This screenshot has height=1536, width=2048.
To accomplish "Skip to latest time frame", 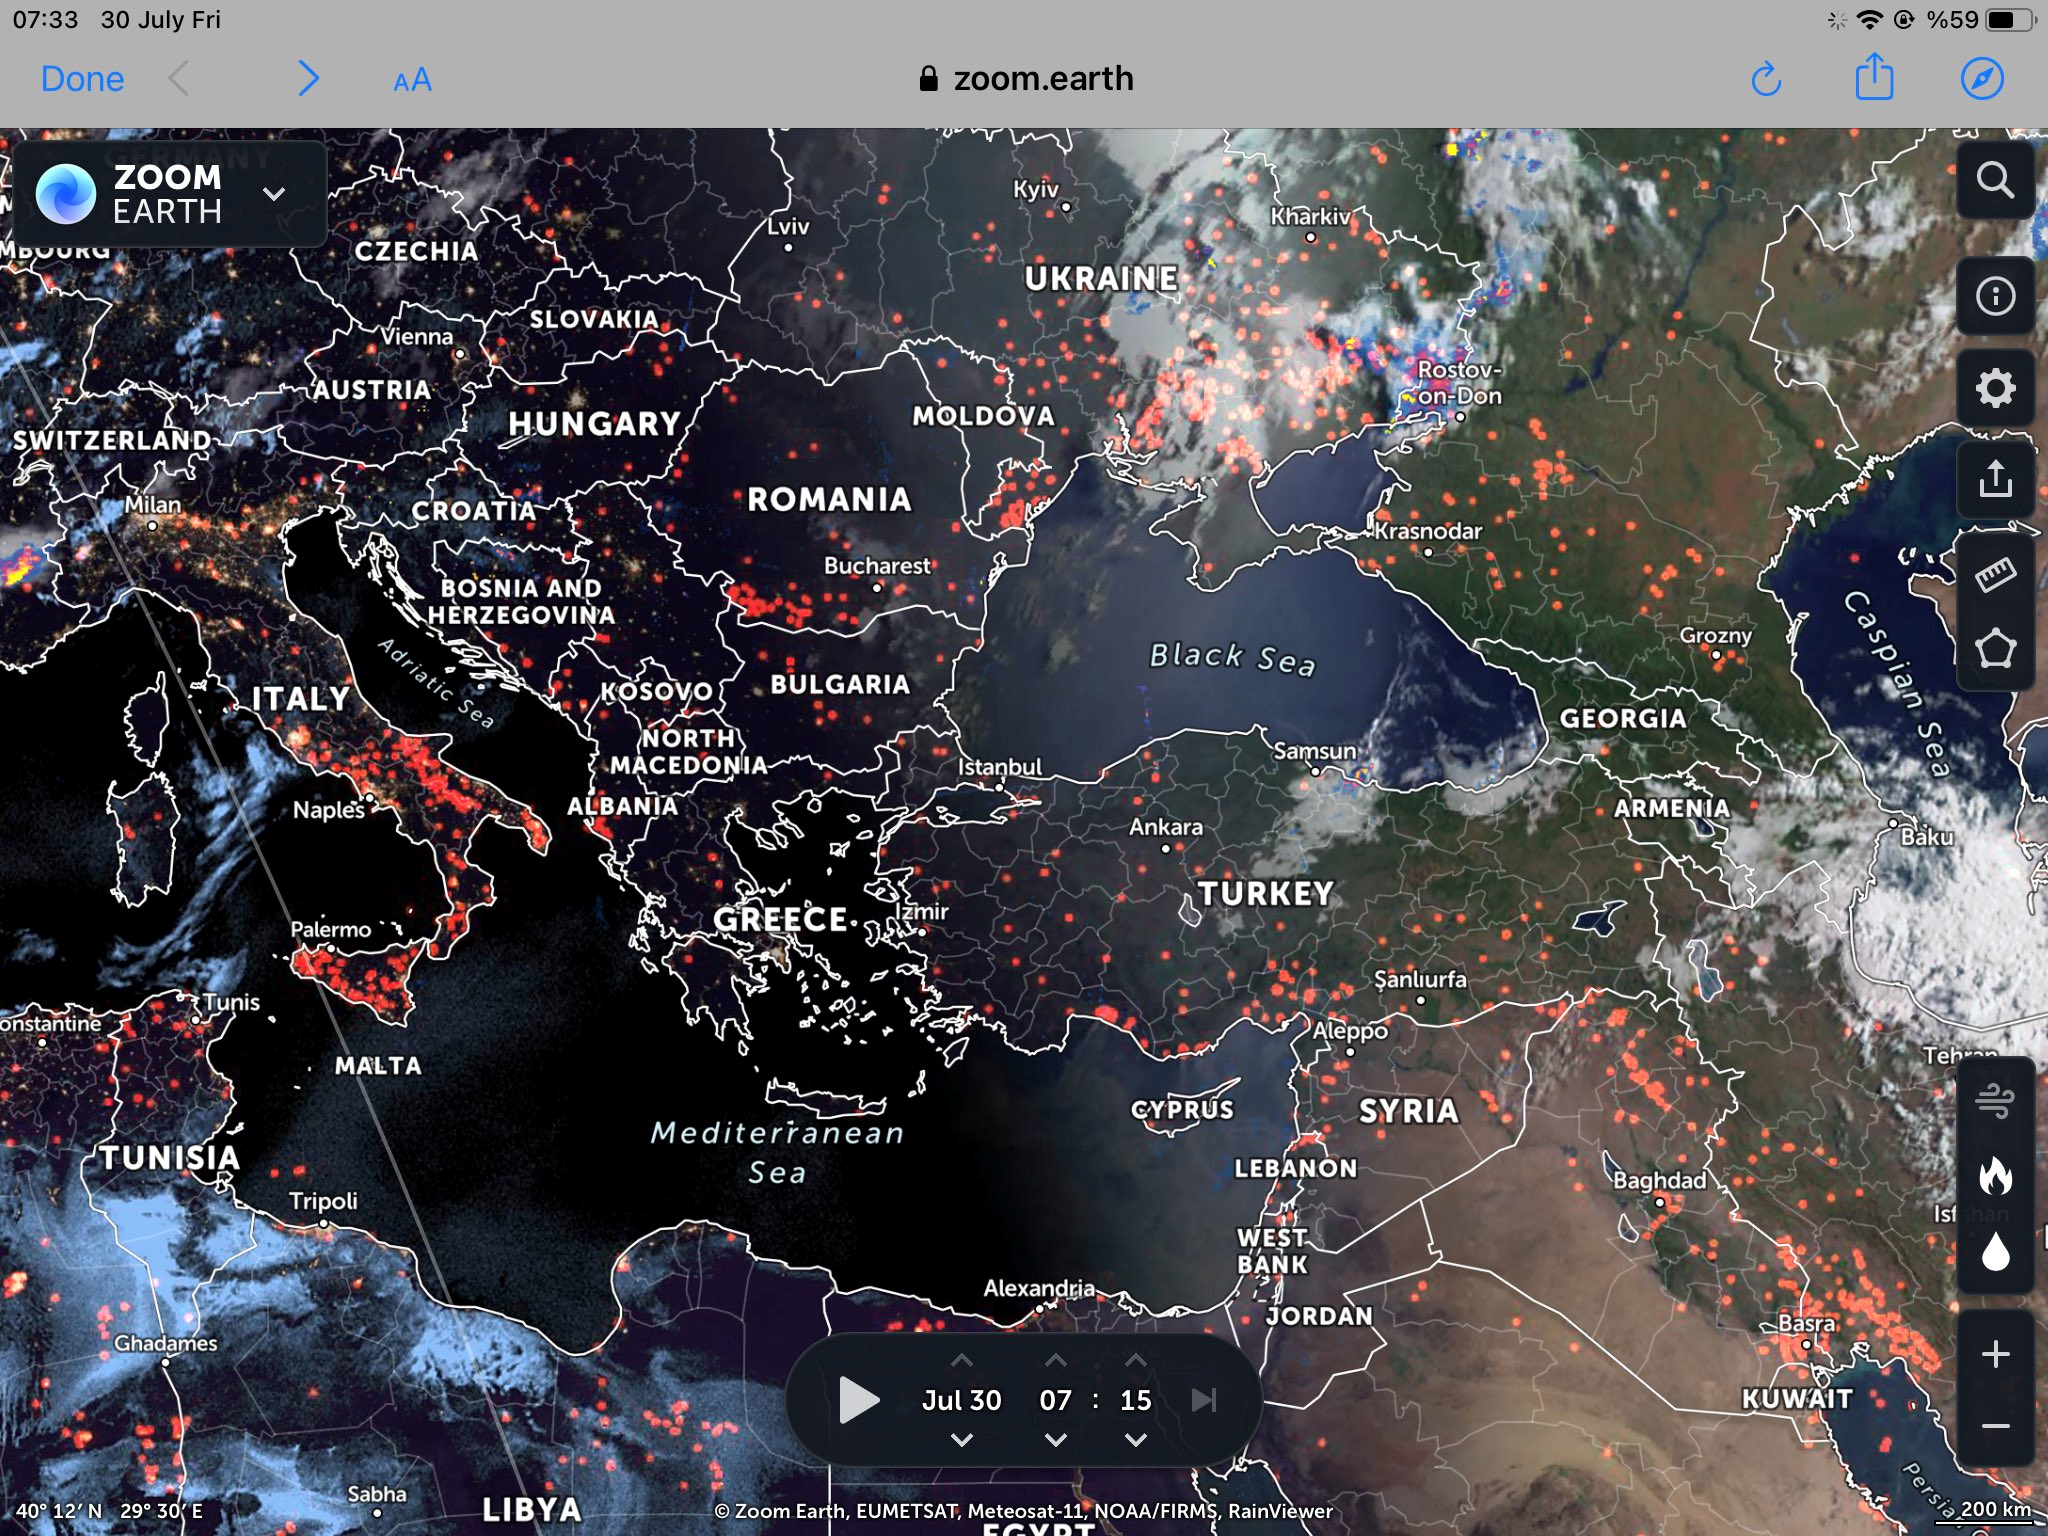I will 1204,1400.
